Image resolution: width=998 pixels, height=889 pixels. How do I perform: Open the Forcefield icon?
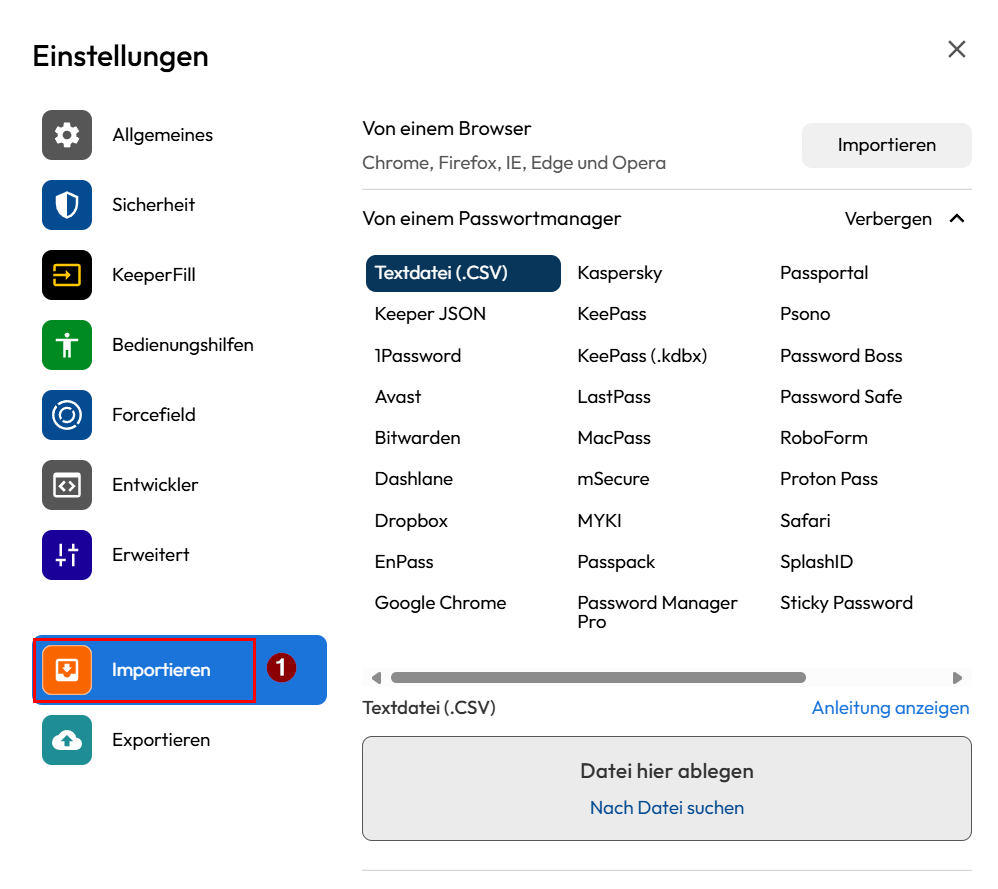coord(67,415)
